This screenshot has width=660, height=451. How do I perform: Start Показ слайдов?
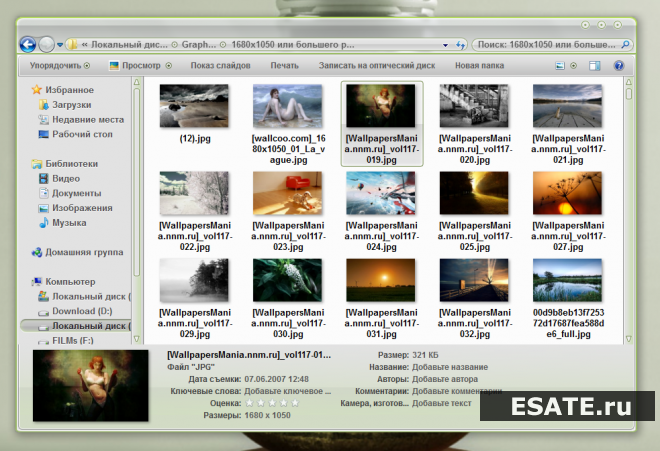click(x=221, y=66)
